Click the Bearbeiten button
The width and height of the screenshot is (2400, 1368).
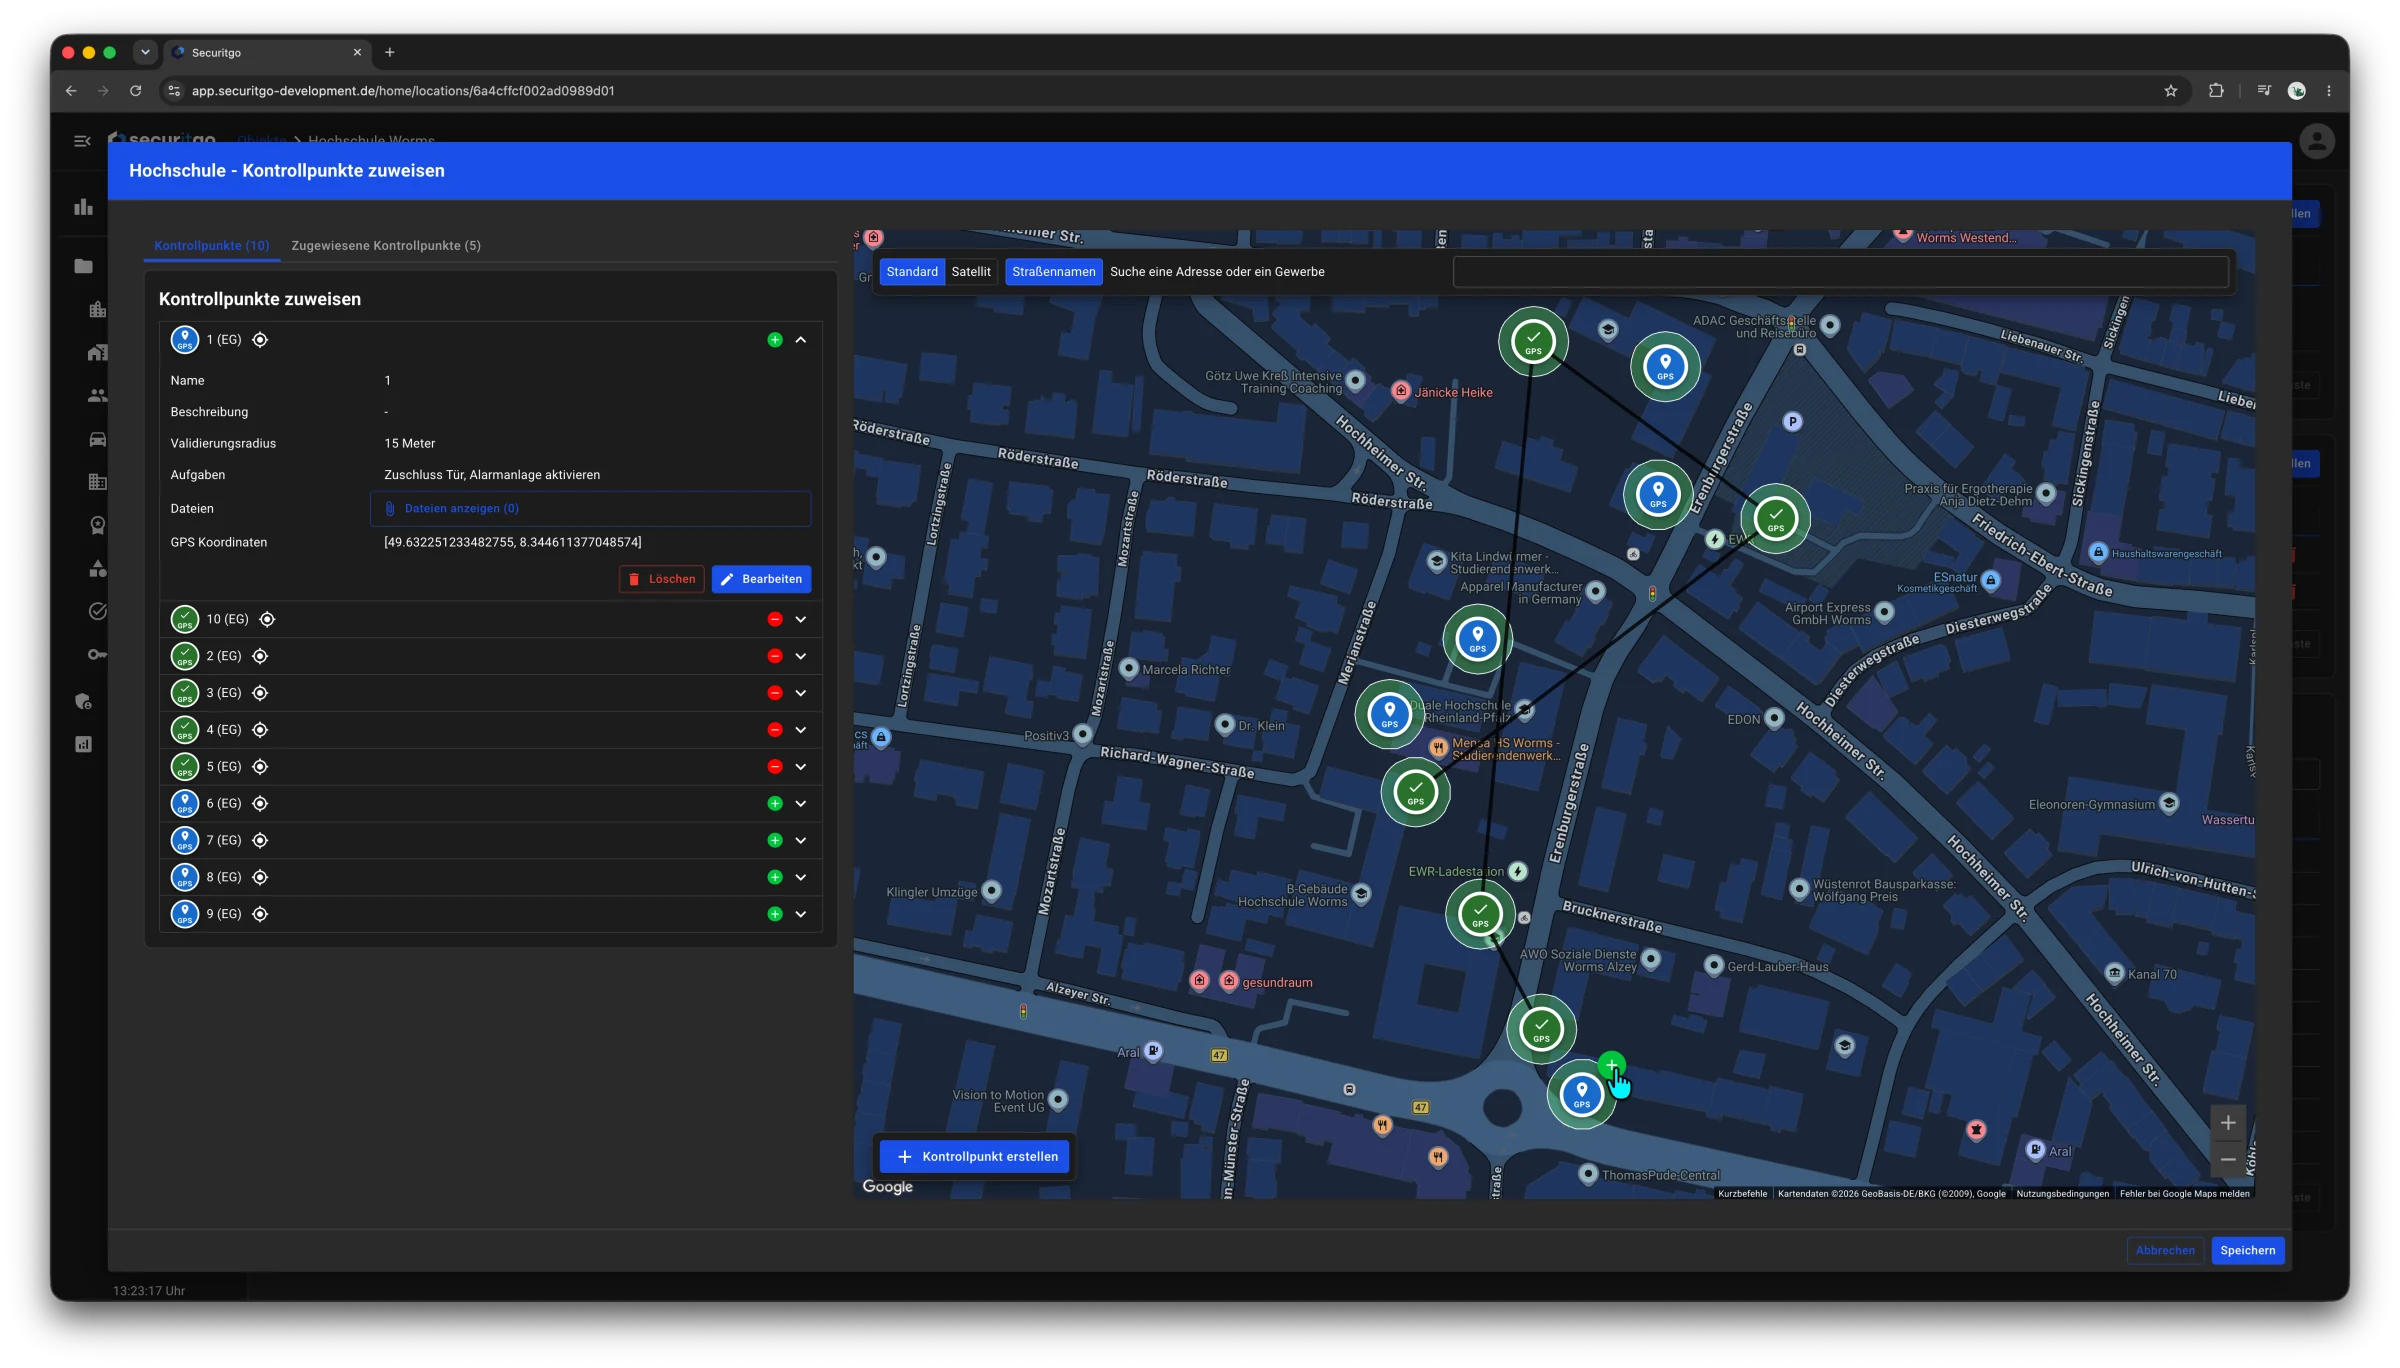pyautogui.click(x=762, y=579)
